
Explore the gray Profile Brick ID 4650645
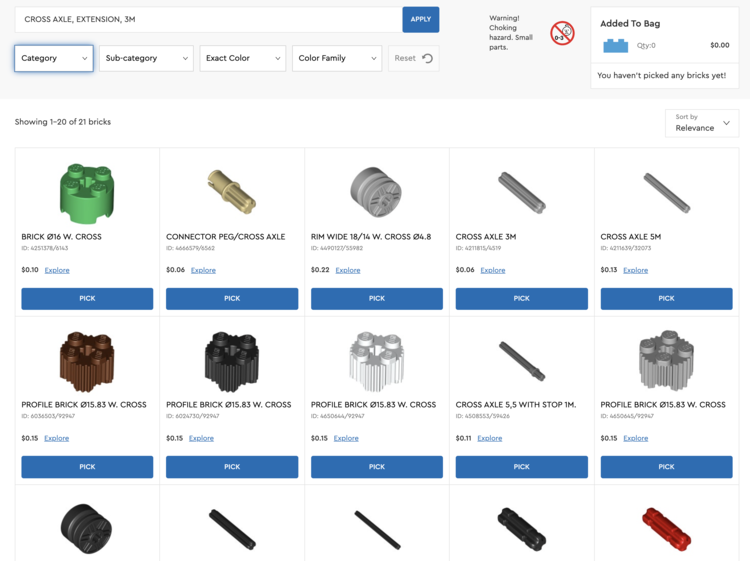point(636,438)
